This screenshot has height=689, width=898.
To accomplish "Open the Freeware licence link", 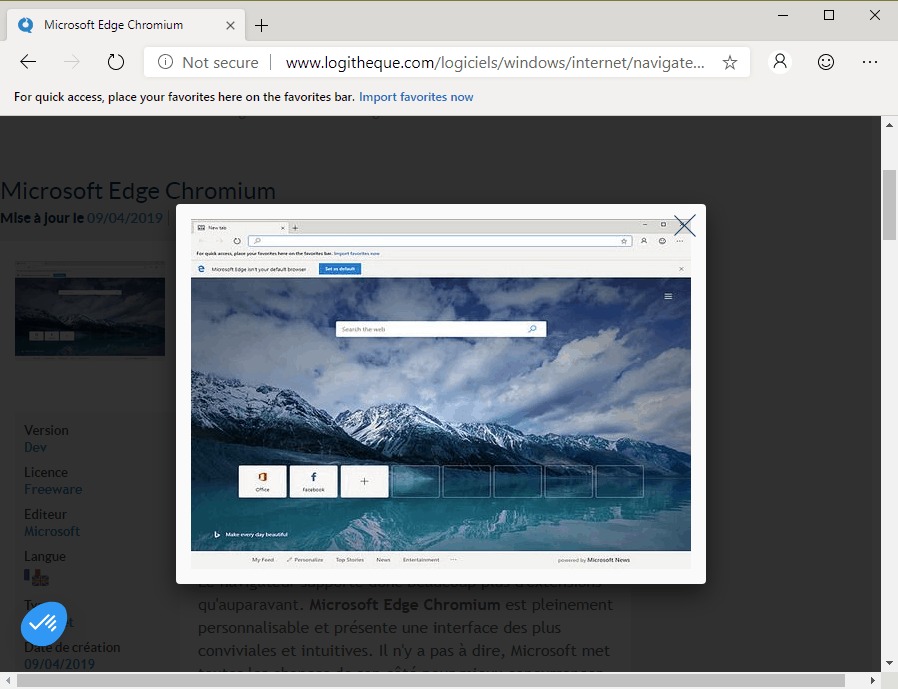I will [53, 489].
